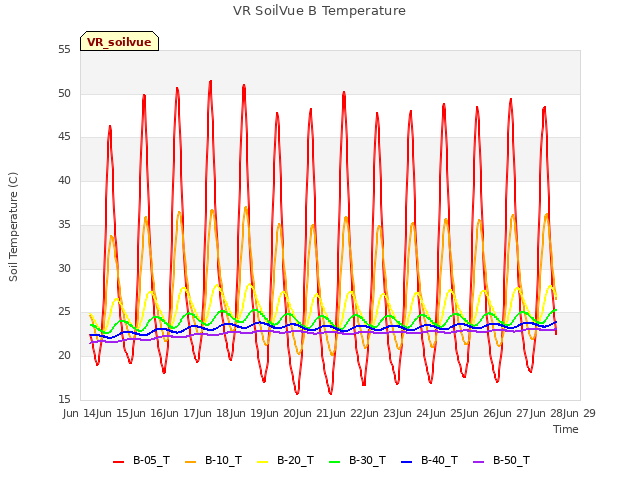
Task: Click the chart title VR SoilVue B Temperature
Action: (319, 11)
